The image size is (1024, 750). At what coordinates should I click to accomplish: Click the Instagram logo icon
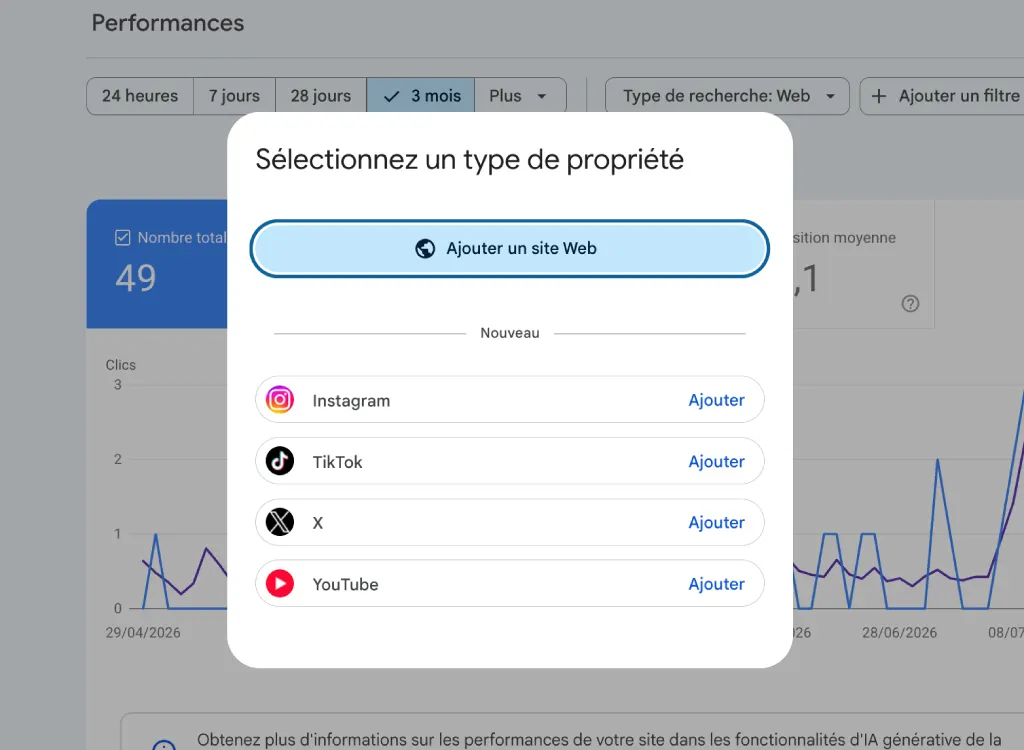(280, 400)
